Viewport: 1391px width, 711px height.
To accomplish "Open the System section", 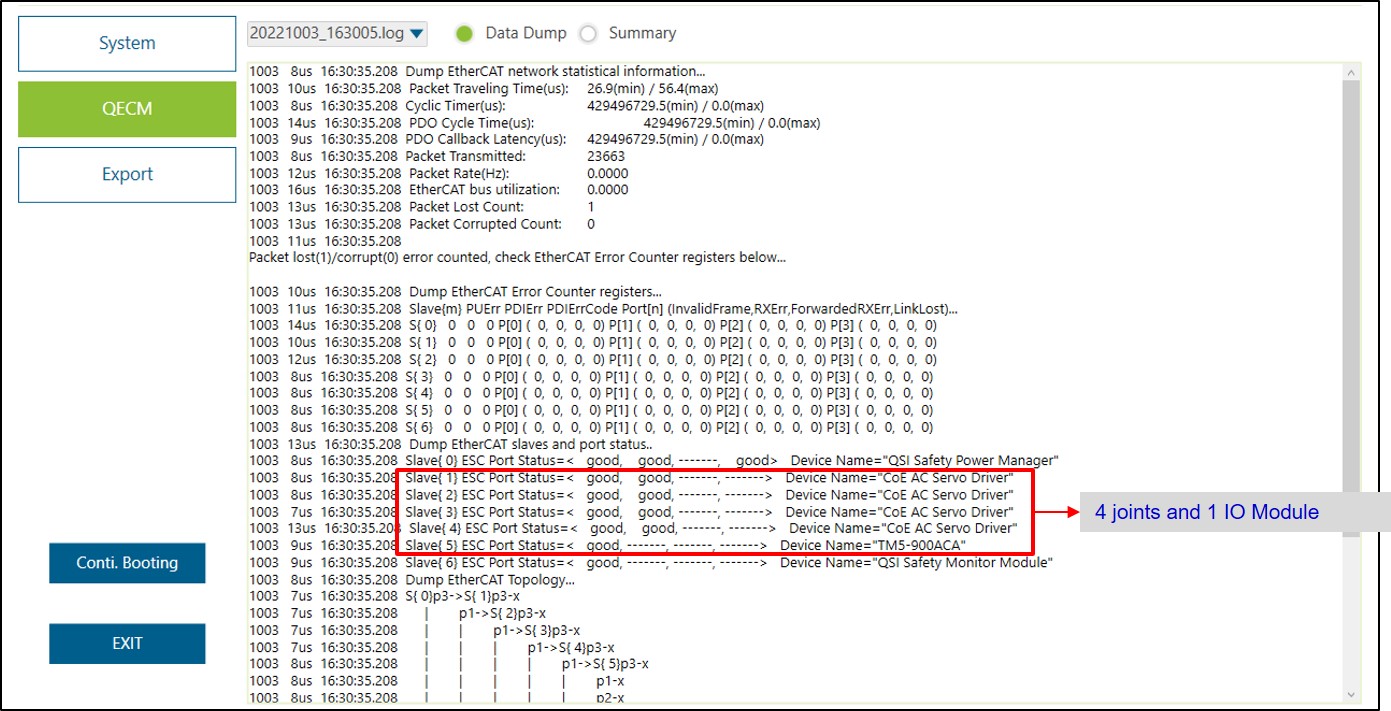I will pos(127,43).
